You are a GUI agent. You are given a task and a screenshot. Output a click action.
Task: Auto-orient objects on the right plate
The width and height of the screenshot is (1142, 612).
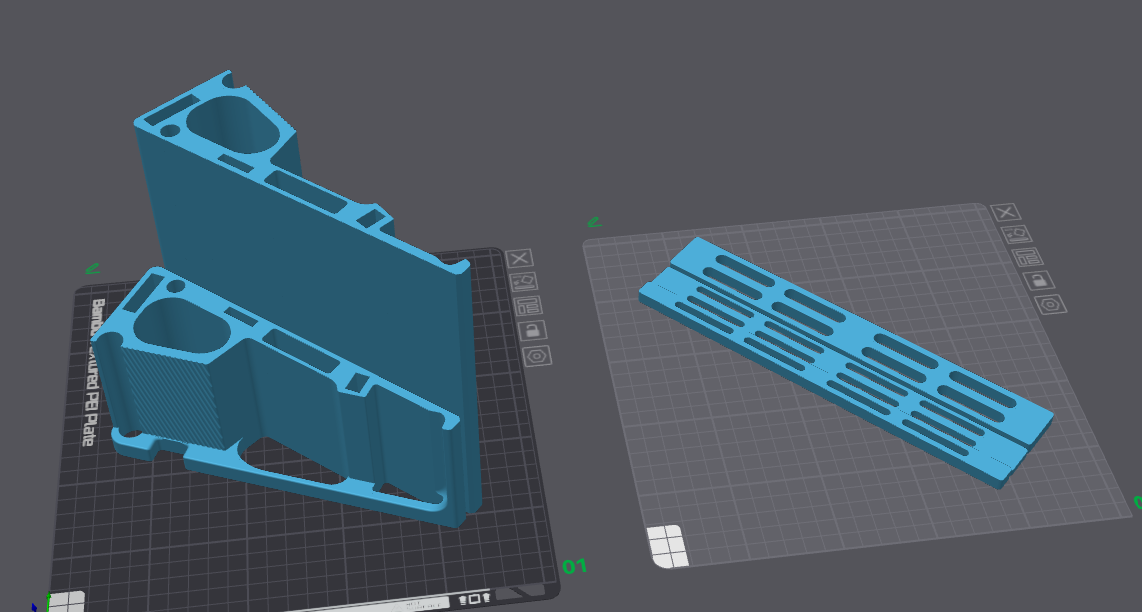[1017, 235]
